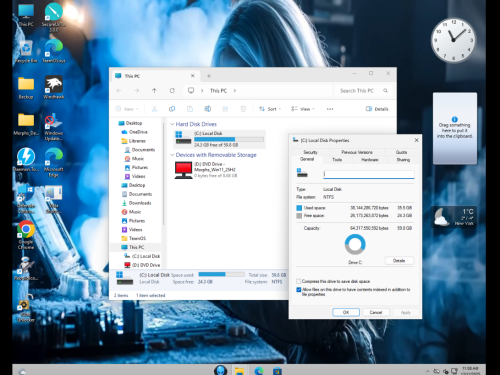Collapse the Hard Disk Drives group
This screenshot has width=500, height=375.
coord(172,124)
